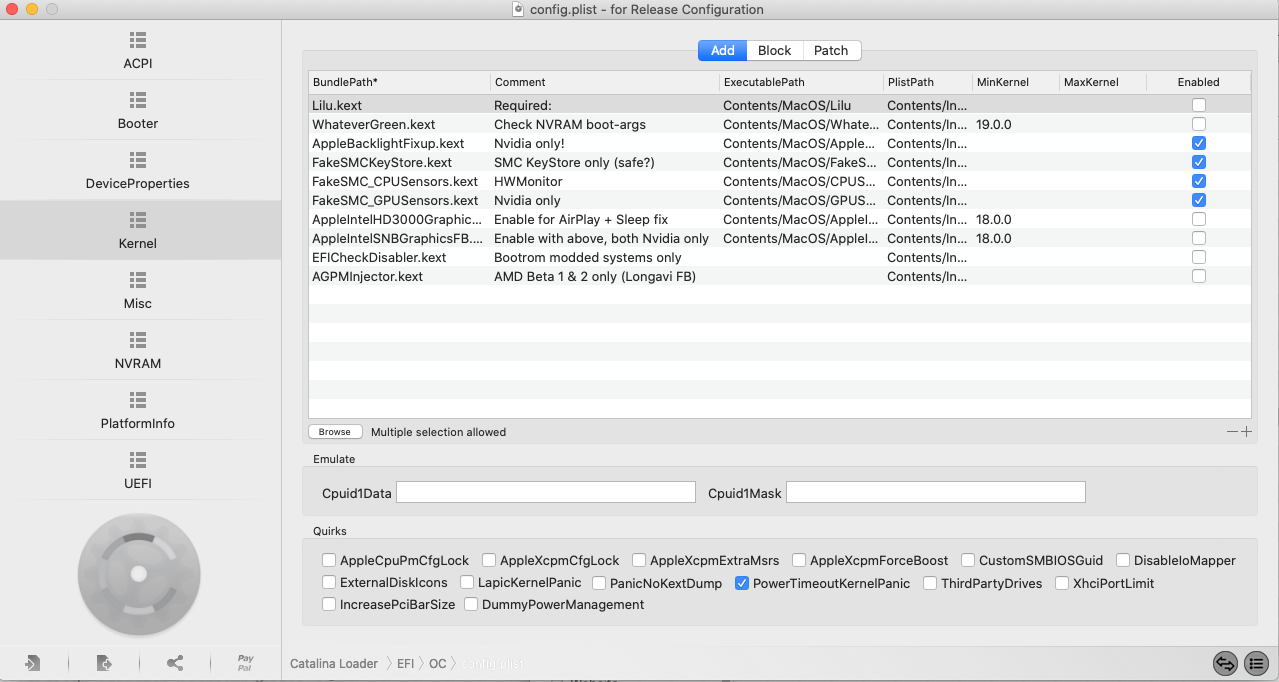This screenshot has width=1279, height=682.
Task: Click the import icon in bottom-left toolbar
Action: tap(33, 663)
